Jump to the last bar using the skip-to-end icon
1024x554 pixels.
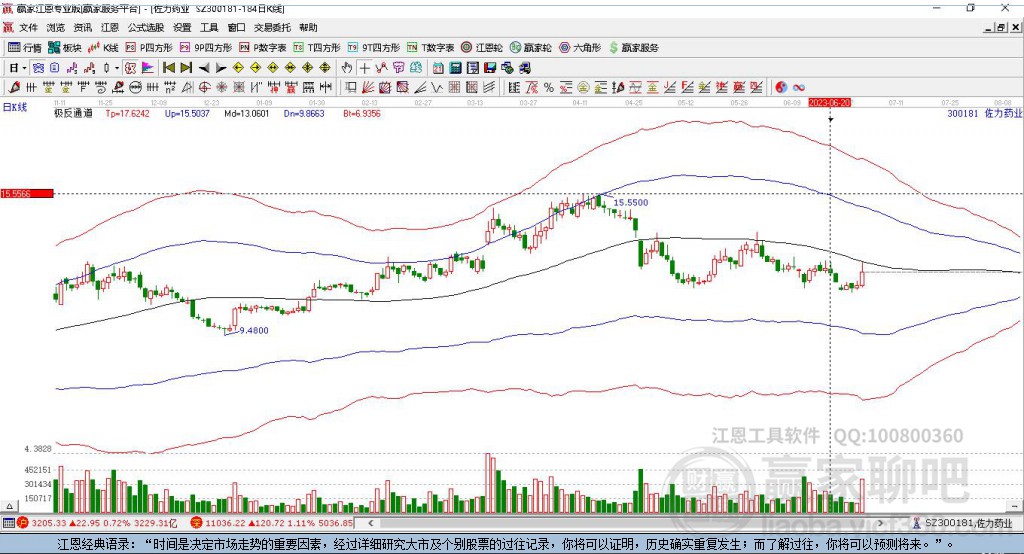point(186,68)
